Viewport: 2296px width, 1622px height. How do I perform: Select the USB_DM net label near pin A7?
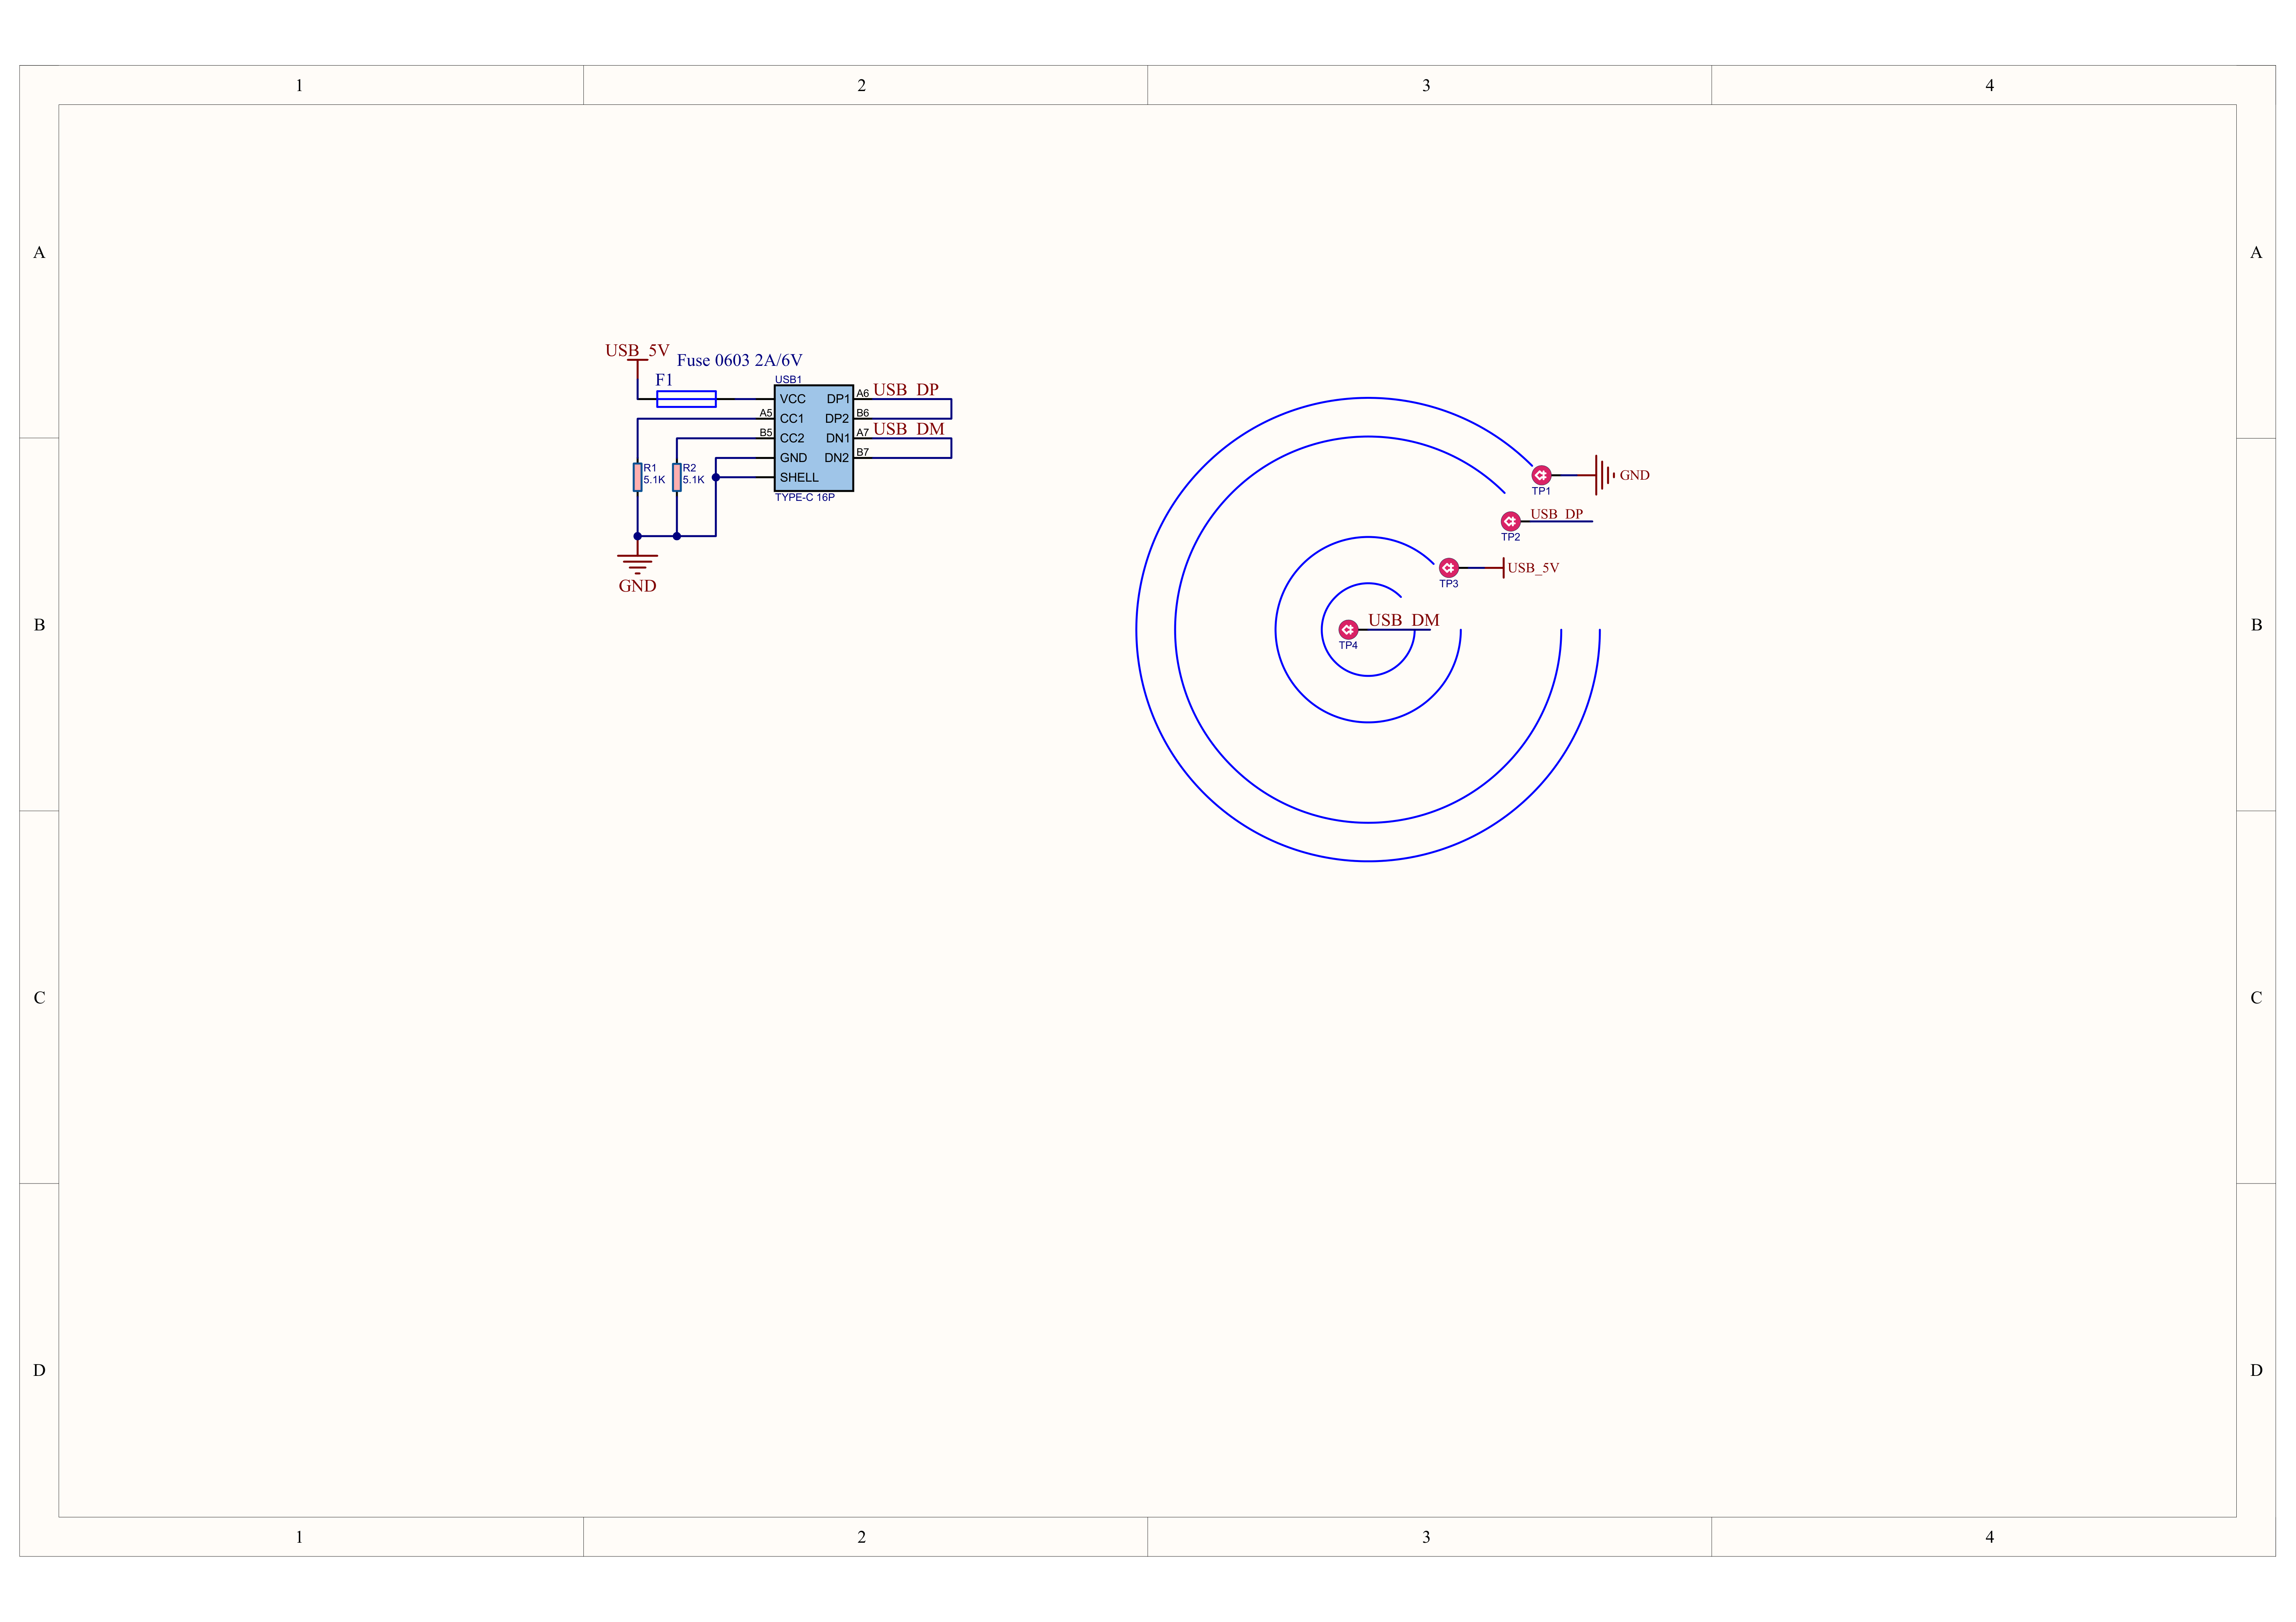pos(908,429)
